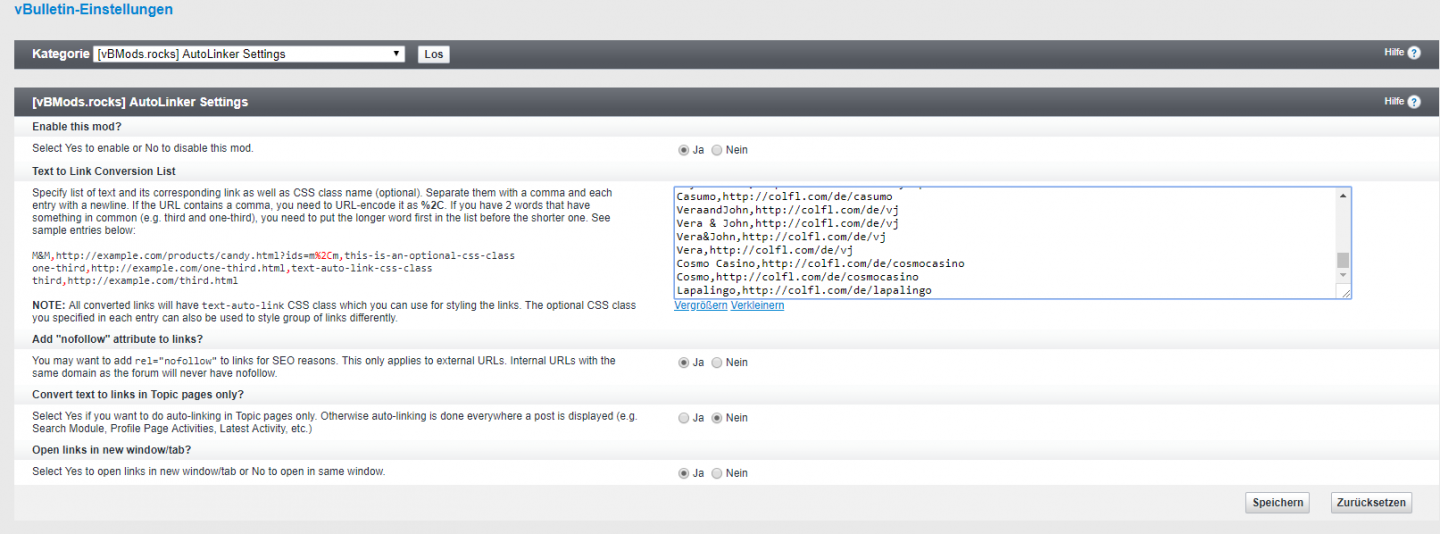Image resolution: width=1440 pixels, height=534 pixels.
Task: Open the Kategorie dropdown
Action: pyautogui.click(x=249, y=54)
